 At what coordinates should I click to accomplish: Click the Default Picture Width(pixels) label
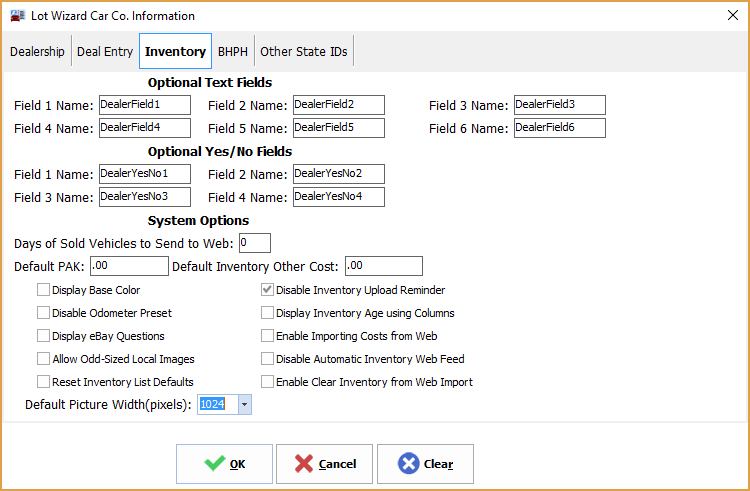point(109,404)
